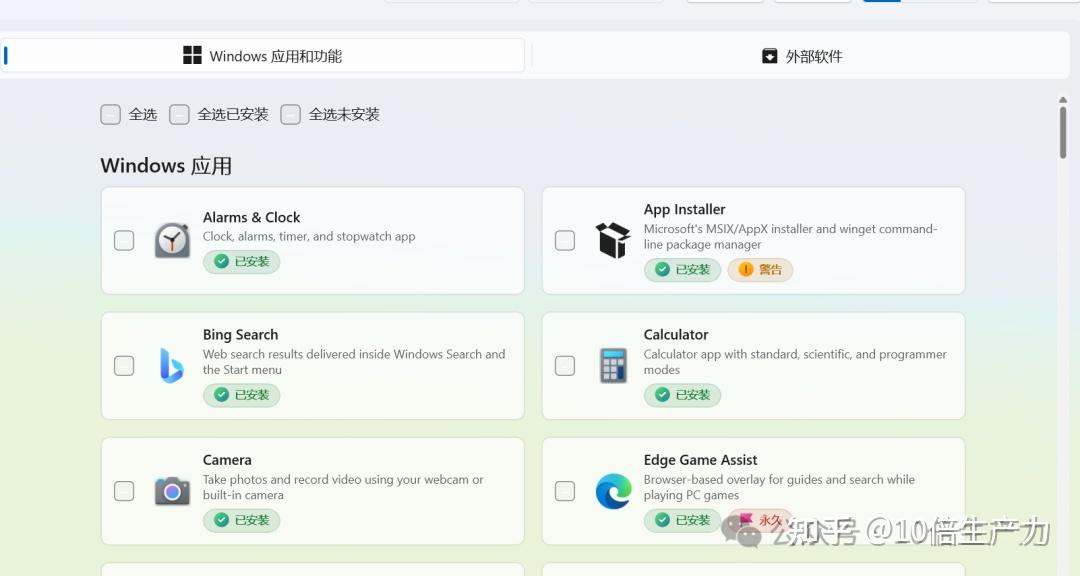This screenshot has width=1080, height=576.
Task: Click the Edge Game Assist icon
Action: tap(613, 491)
